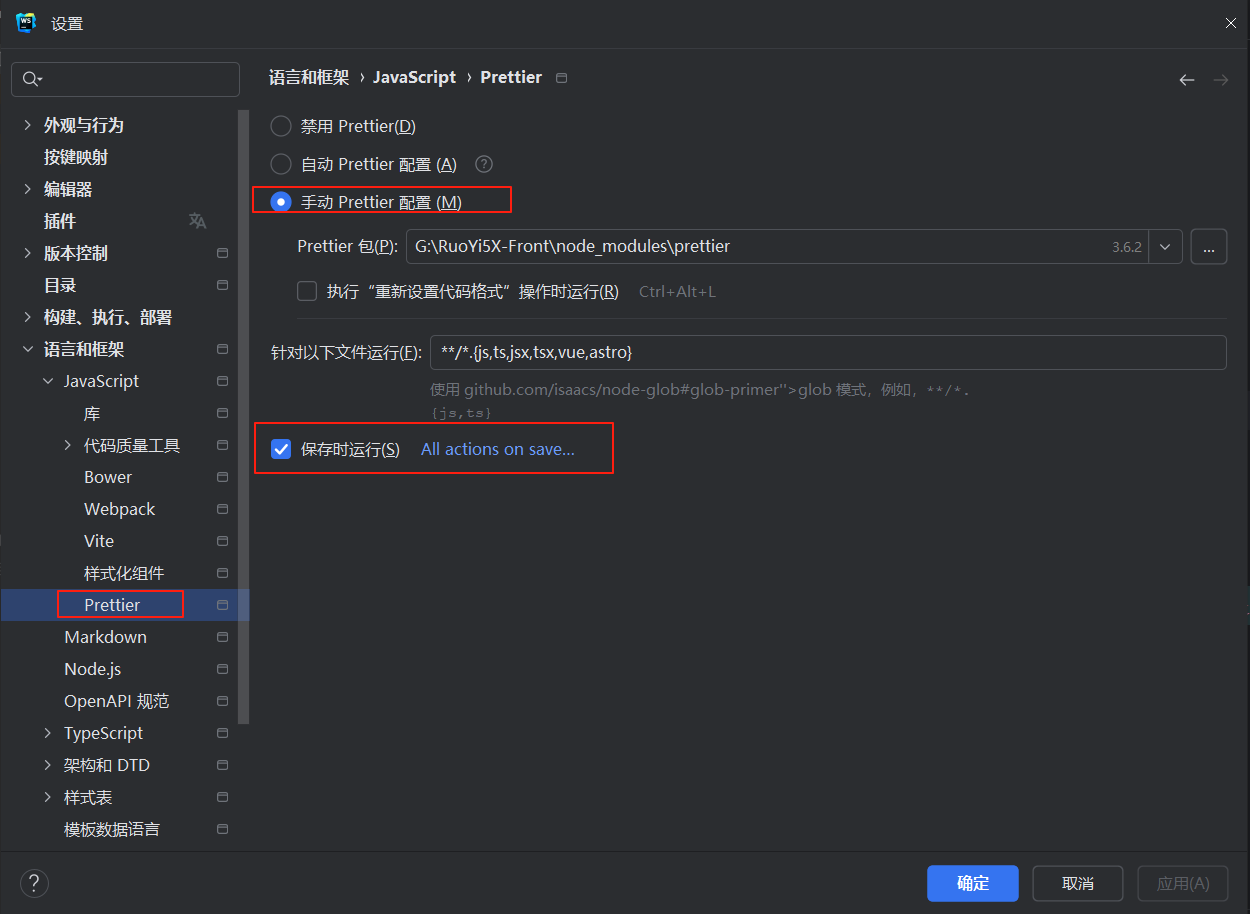This screenshot has height=914, width=1250.
Task: Click the project-level icon beside Bower
Action: click(x=223, y=477)
